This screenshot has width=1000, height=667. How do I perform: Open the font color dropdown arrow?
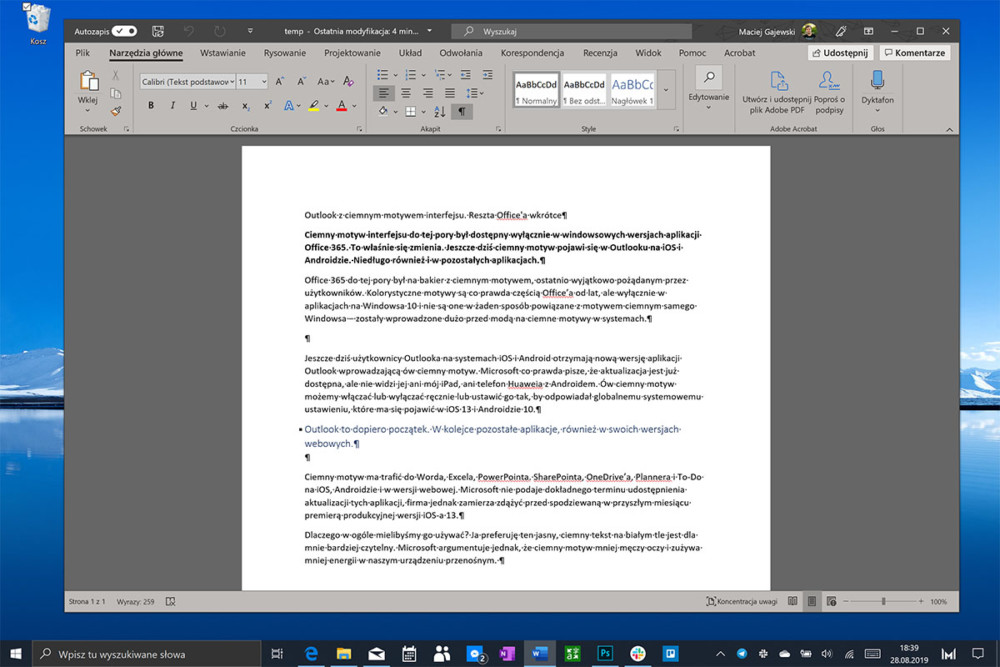click(354, 106)
